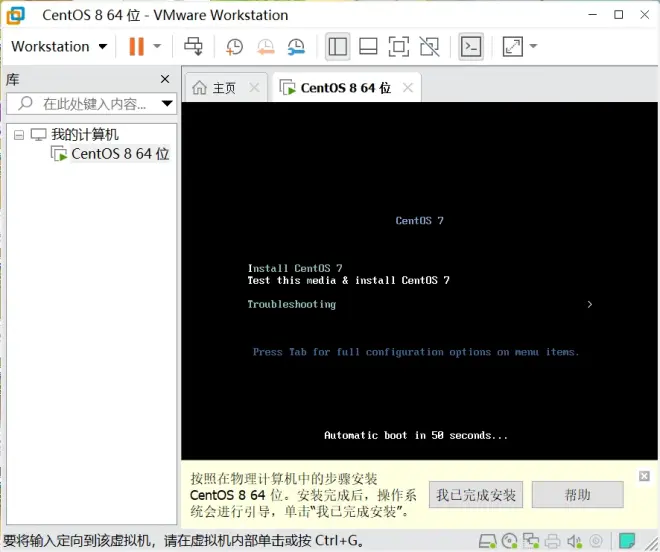This screenshot has height=552, width=660.
Task: Toggle the console view button
Action: point(471,46)
